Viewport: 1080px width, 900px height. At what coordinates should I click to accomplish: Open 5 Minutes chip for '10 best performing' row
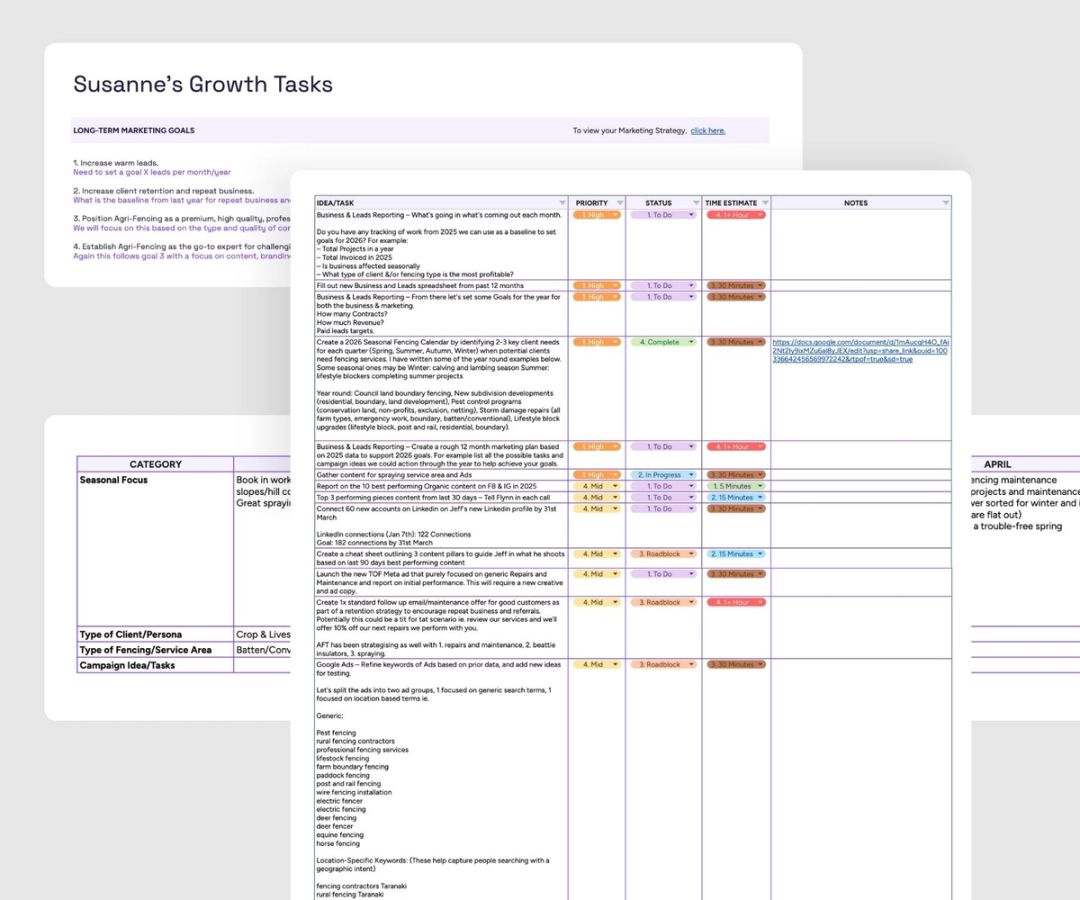coord(736,486)
